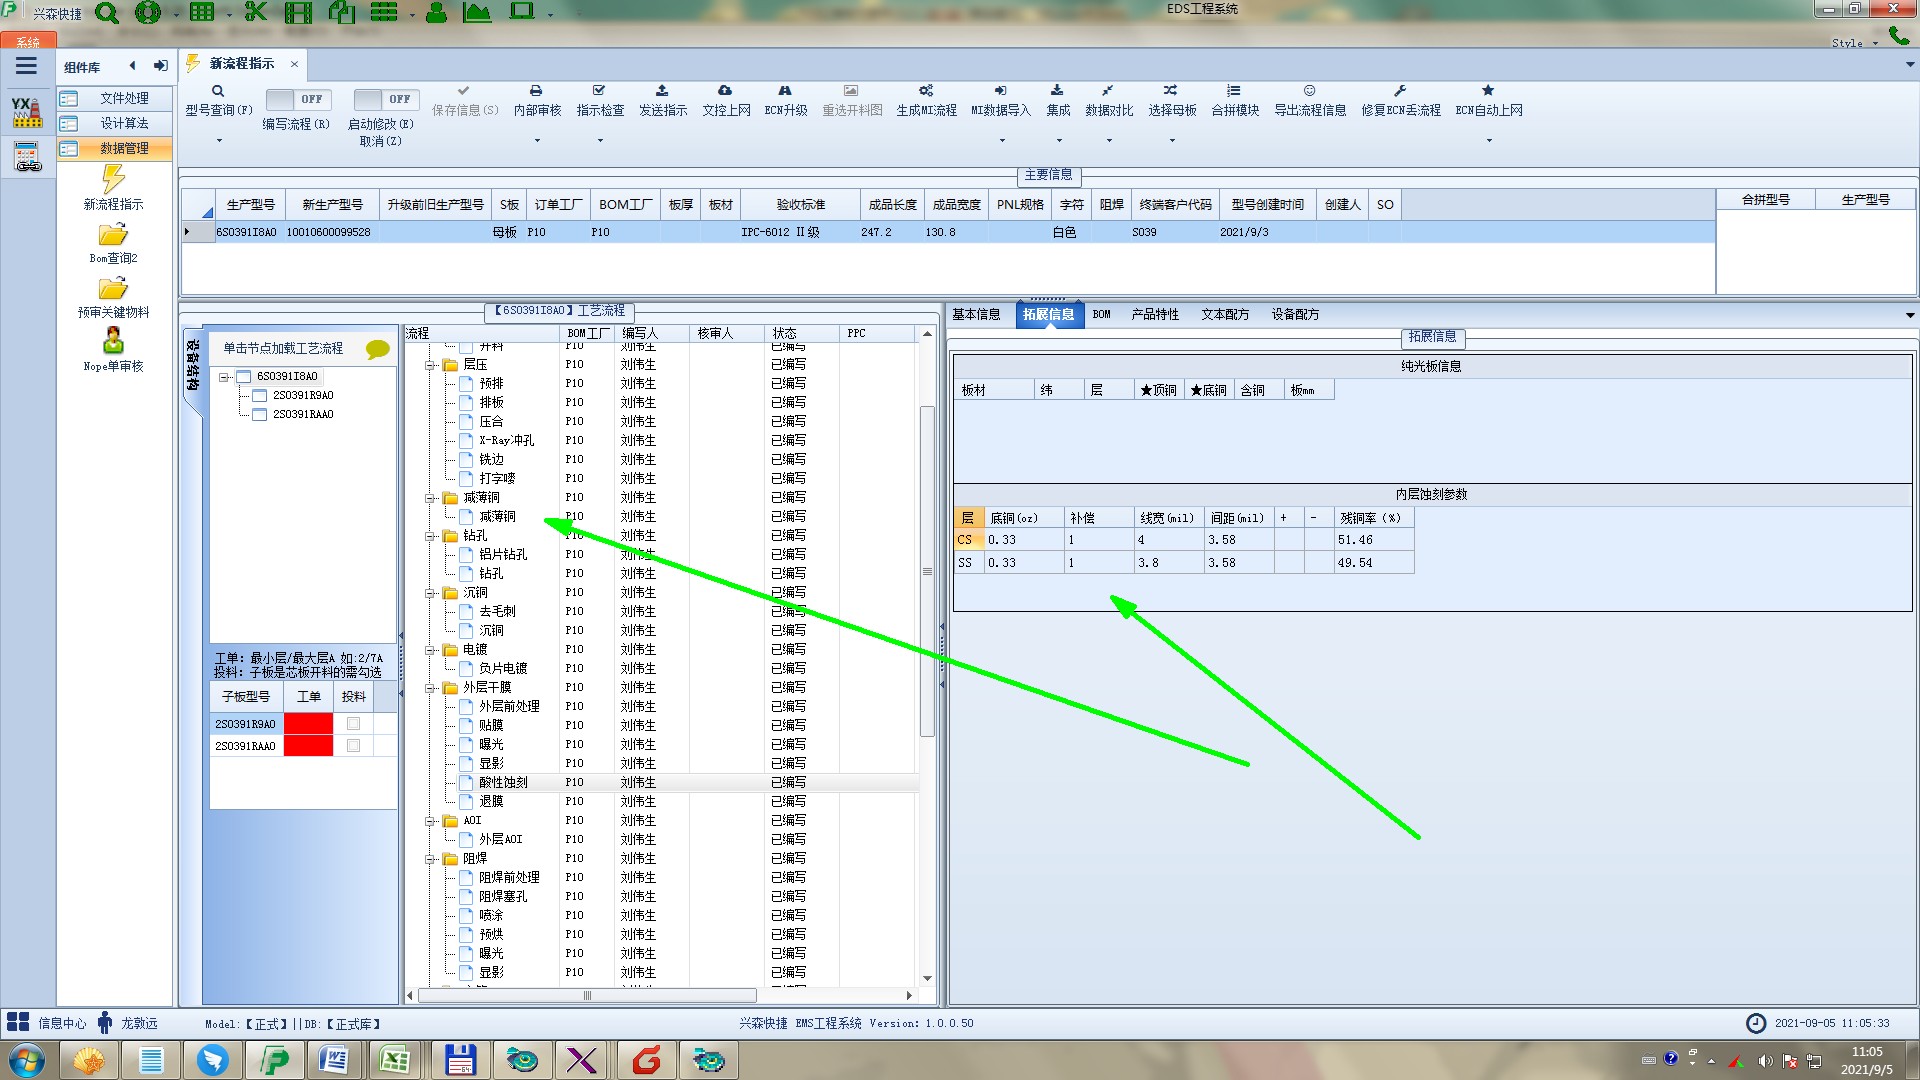This screenshot has width=1920, height=1080.
Task: Click 选择母板 shuffle icon
Action: pos(1171,90)
